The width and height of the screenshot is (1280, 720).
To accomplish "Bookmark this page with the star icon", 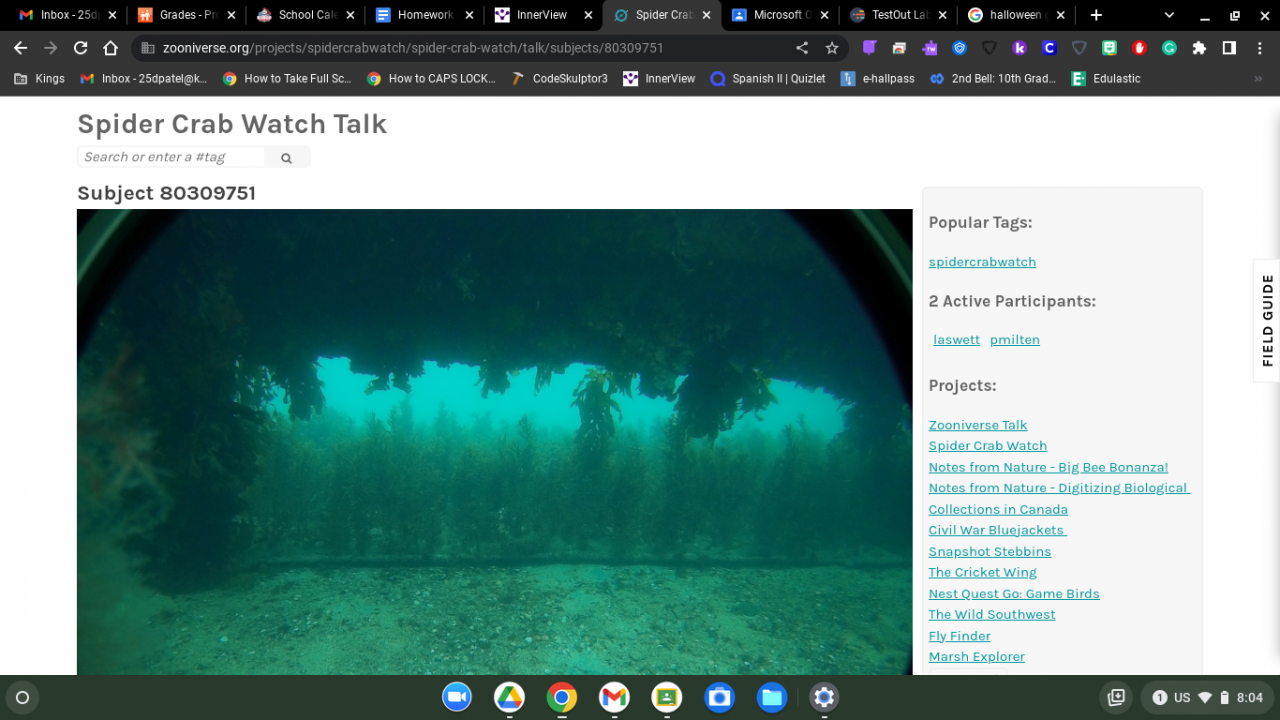I will click(832, 48).
